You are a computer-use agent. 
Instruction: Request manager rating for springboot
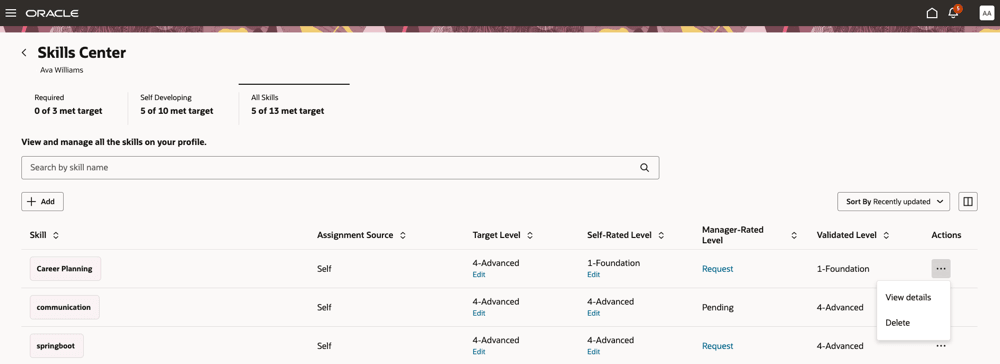[x=717, y=346]
